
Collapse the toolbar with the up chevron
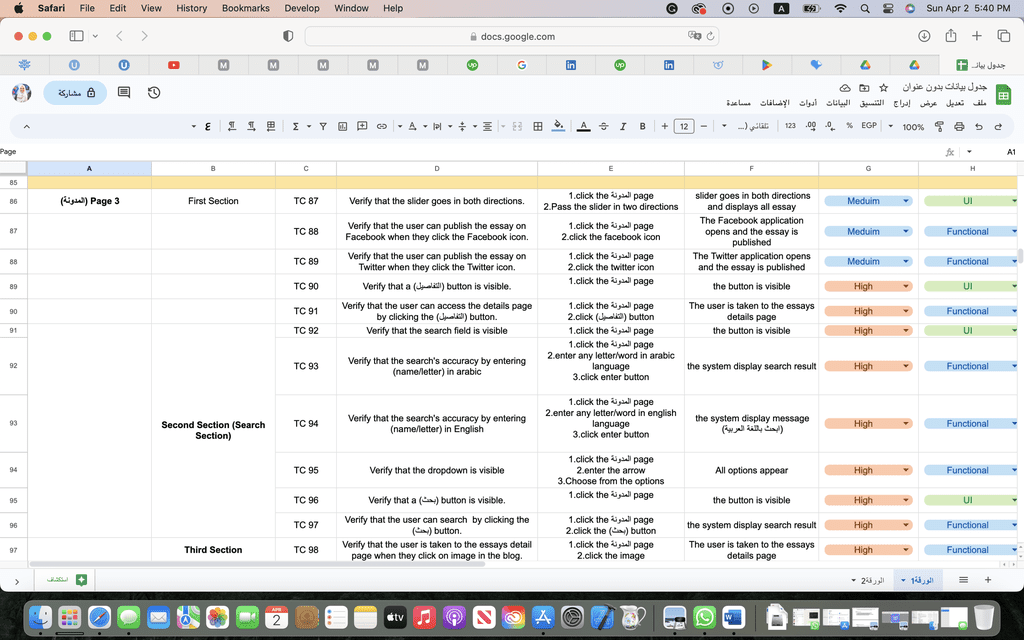(x=27, y=126)
